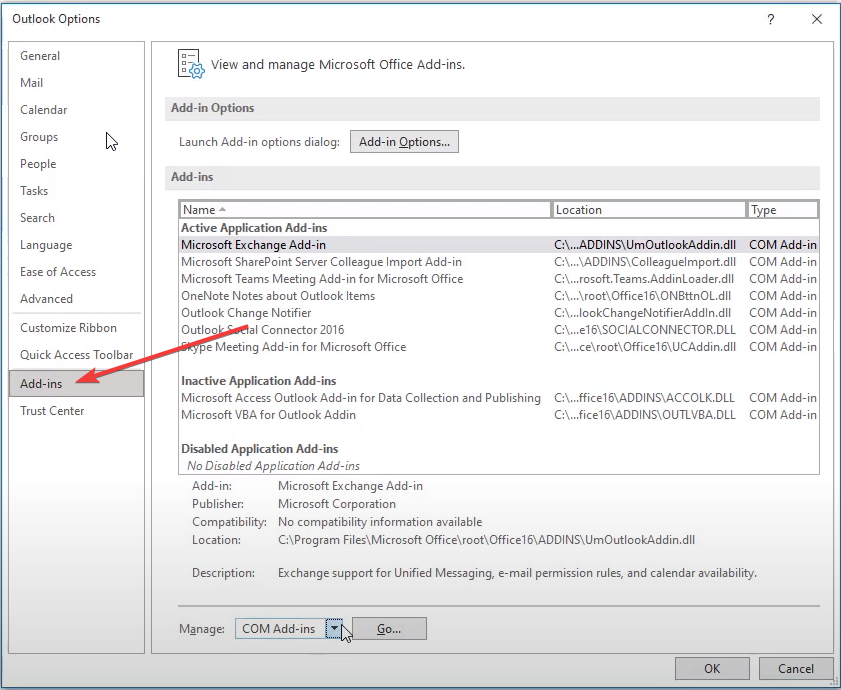Select Ease of Access category
The width and height of the screenshot is (841, 690).
[76, 272]
